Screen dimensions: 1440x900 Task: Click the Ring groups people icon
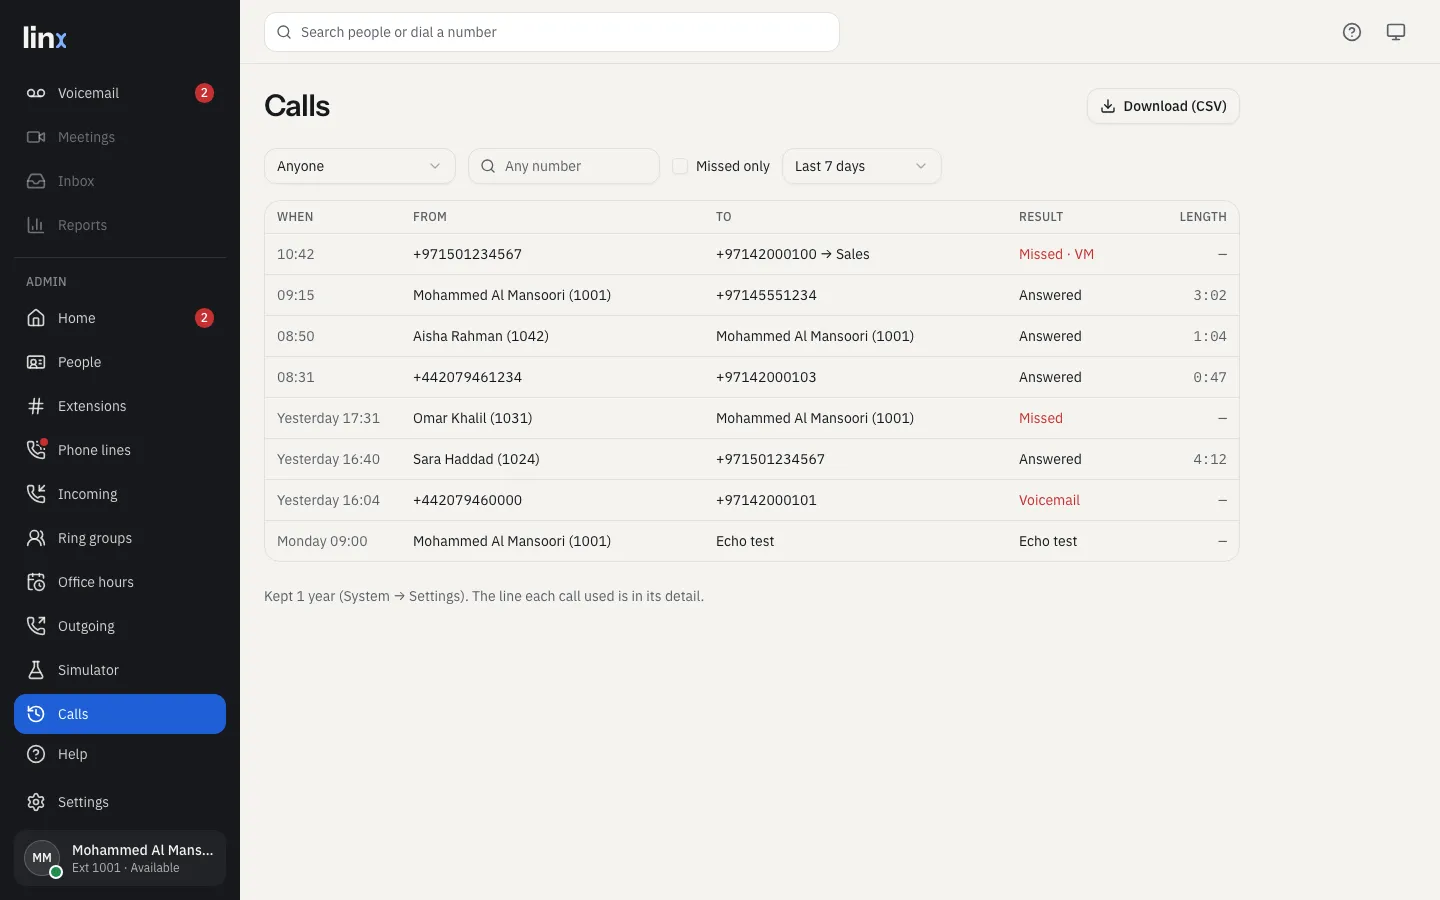click(x=36, y=538)
